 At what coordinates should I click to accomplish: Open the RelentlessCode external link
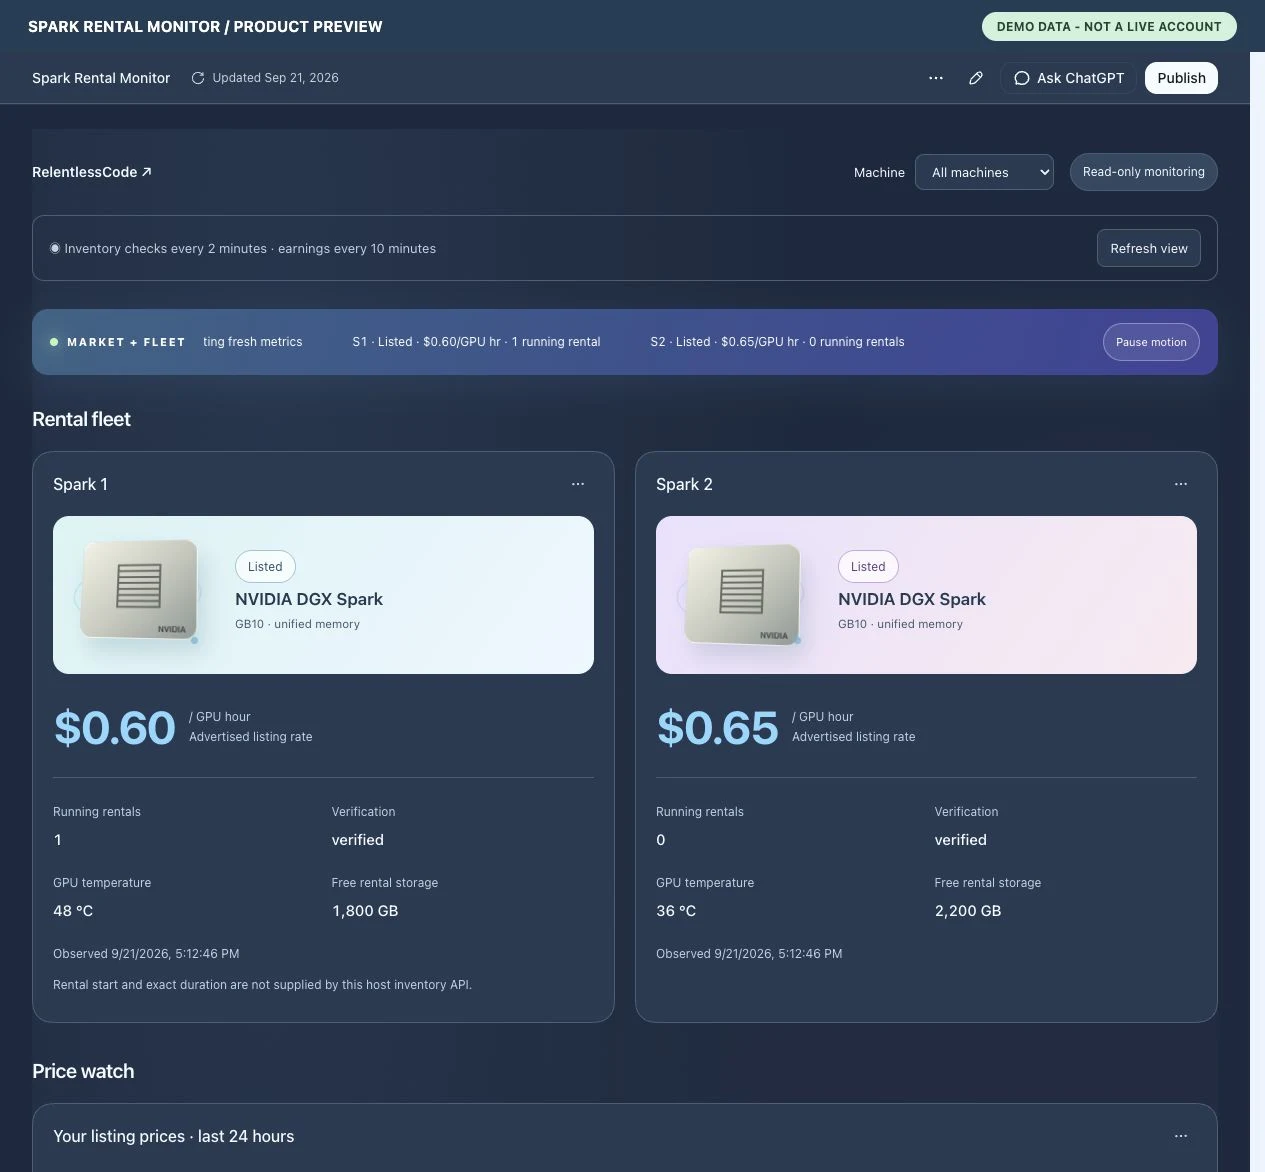pos(92,172)
